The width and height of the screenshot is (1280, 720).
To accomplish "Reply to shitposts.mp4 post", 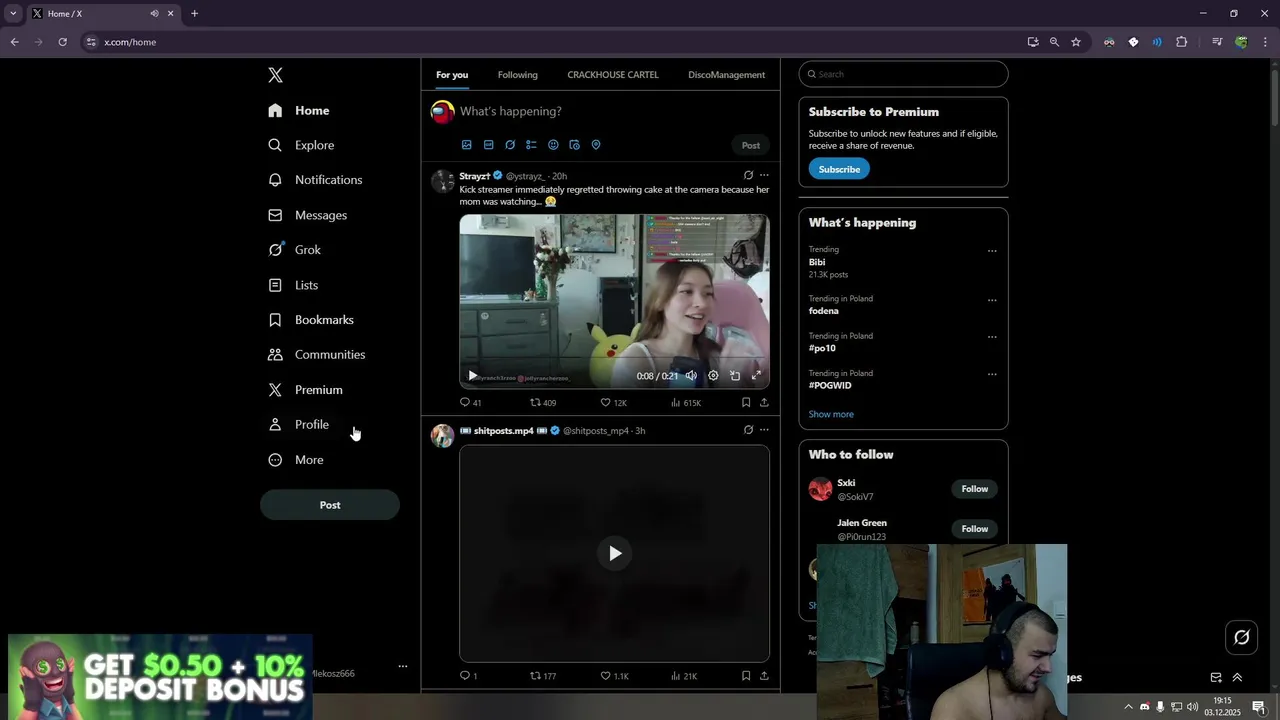I will (x=468, y=676).
